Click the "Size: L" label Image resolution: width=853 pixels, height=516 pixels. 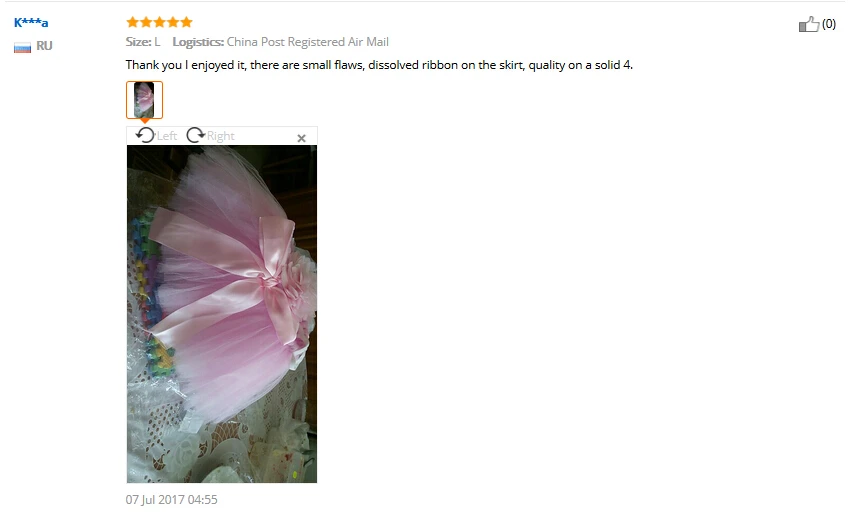point(143,42)
